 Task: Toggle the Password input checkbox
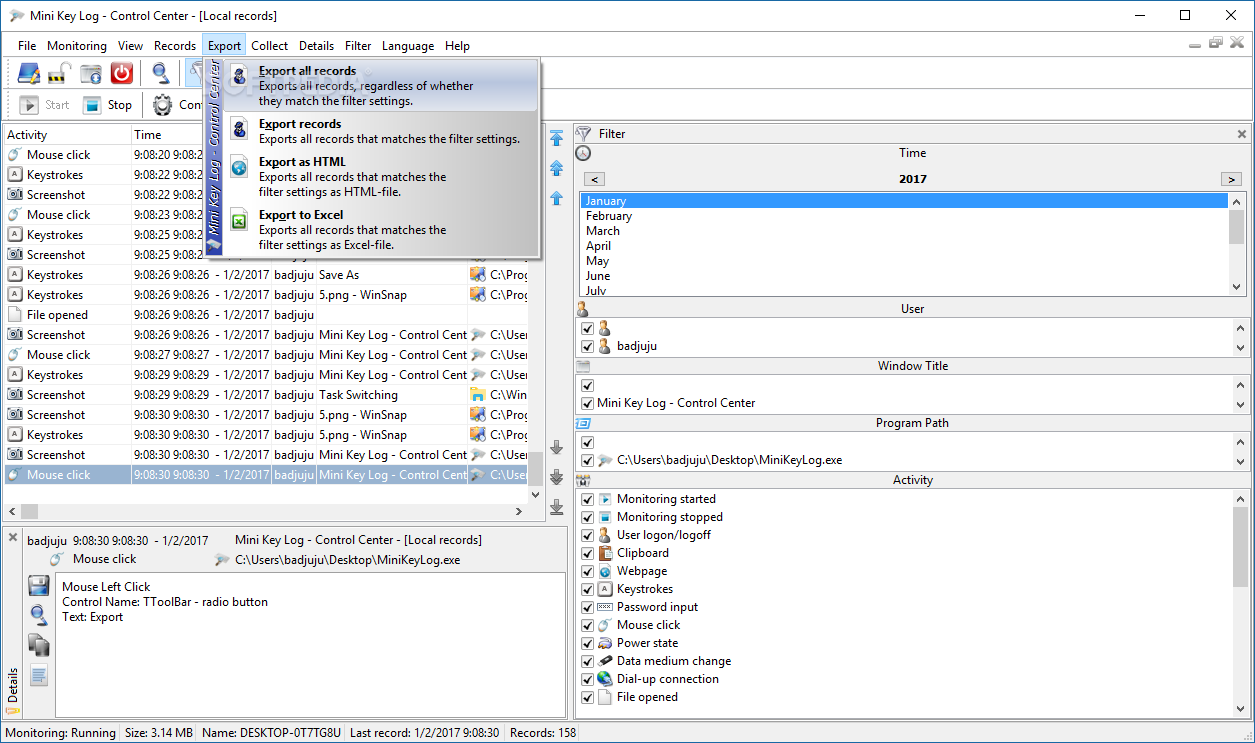coord(588,607)
